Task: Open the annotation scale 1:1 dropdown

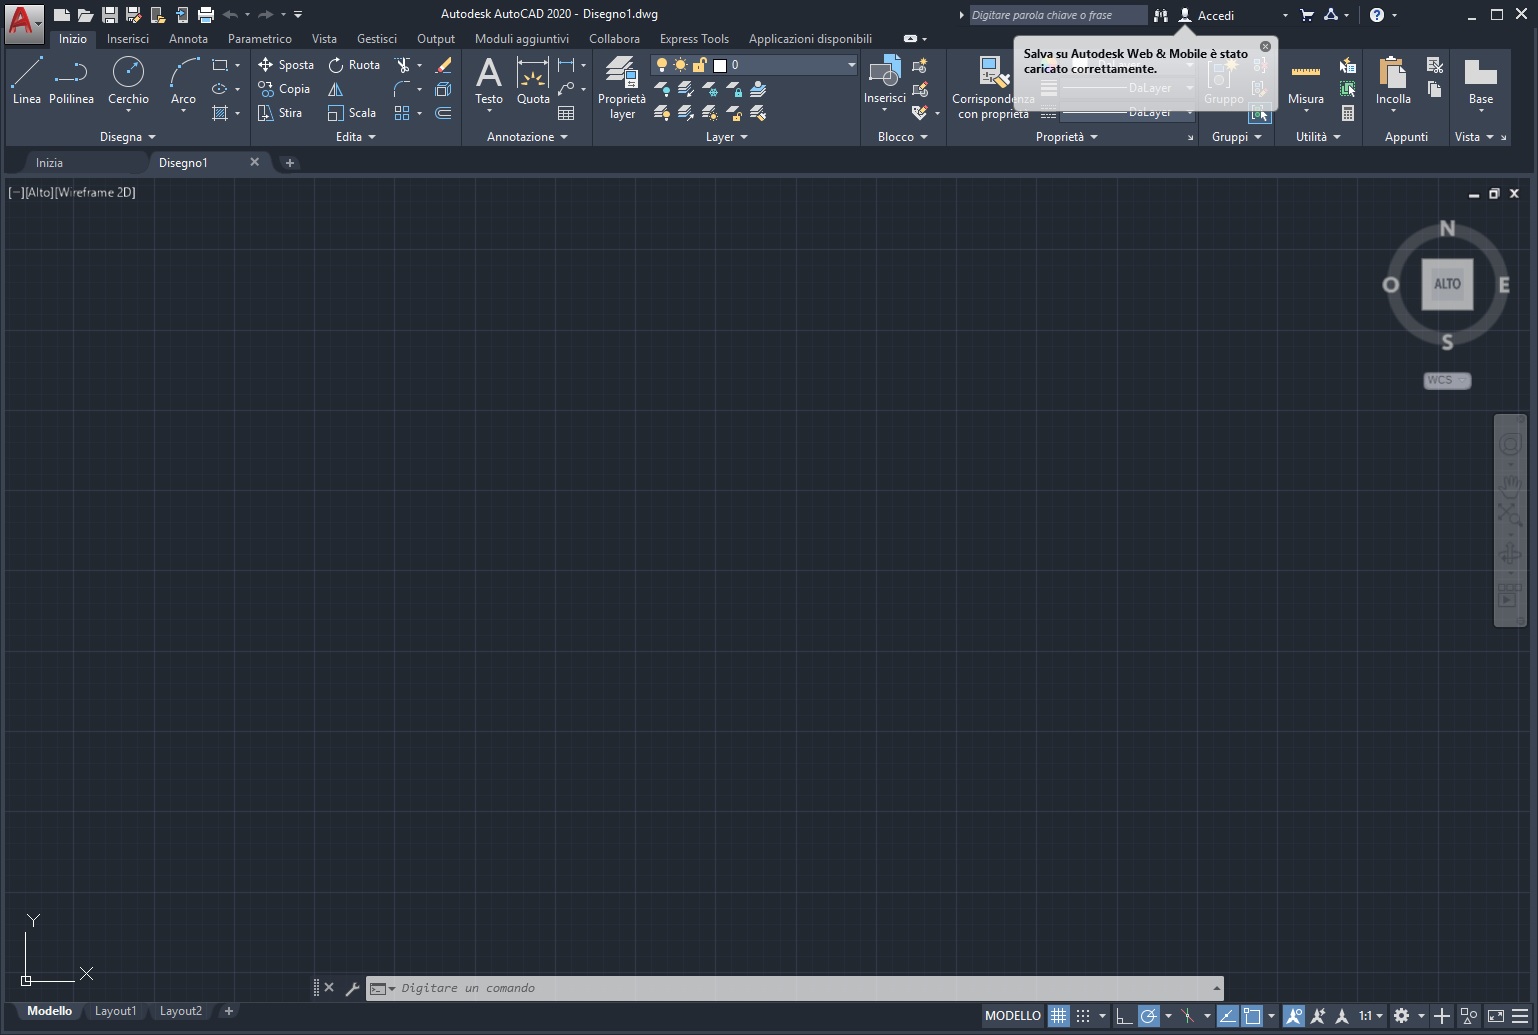Action: pyautogui.click(x=1370, y=1016)
